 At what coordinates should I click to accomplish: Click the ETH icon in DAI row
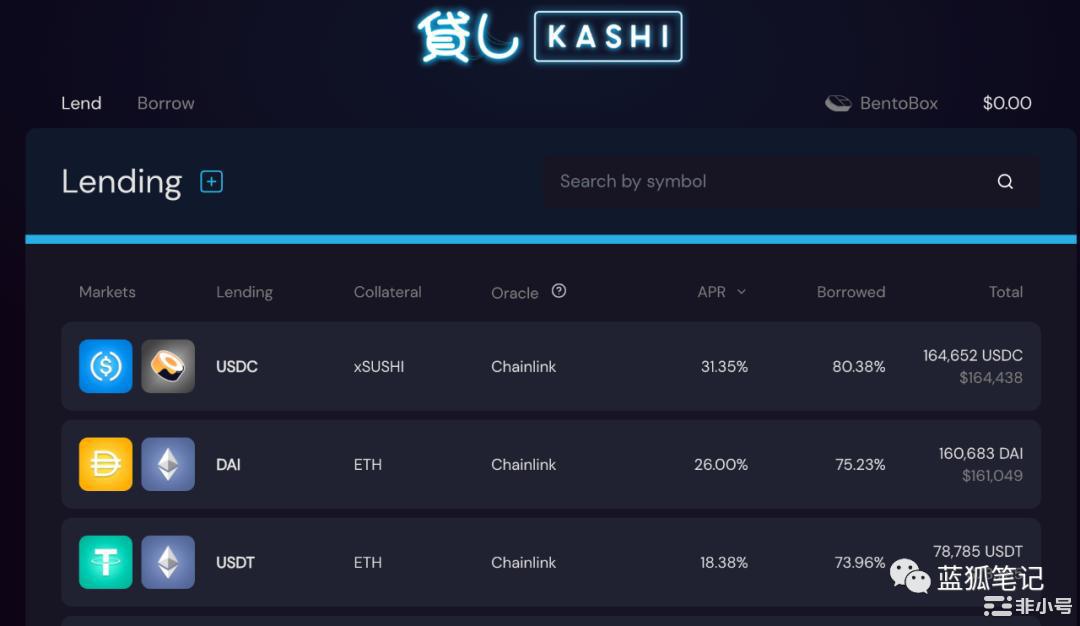tap(168, 464)
